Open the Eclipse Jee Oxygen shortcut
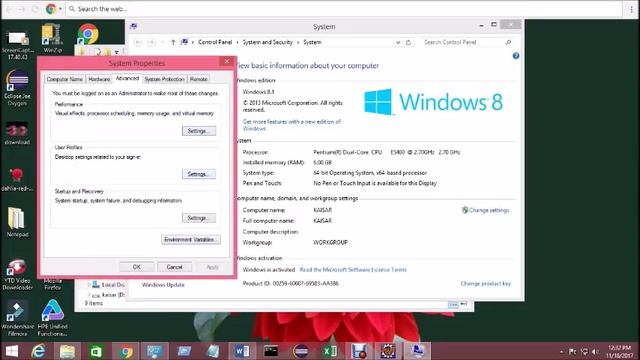Viewport: 640px width, 360px height. pos(17,88)
